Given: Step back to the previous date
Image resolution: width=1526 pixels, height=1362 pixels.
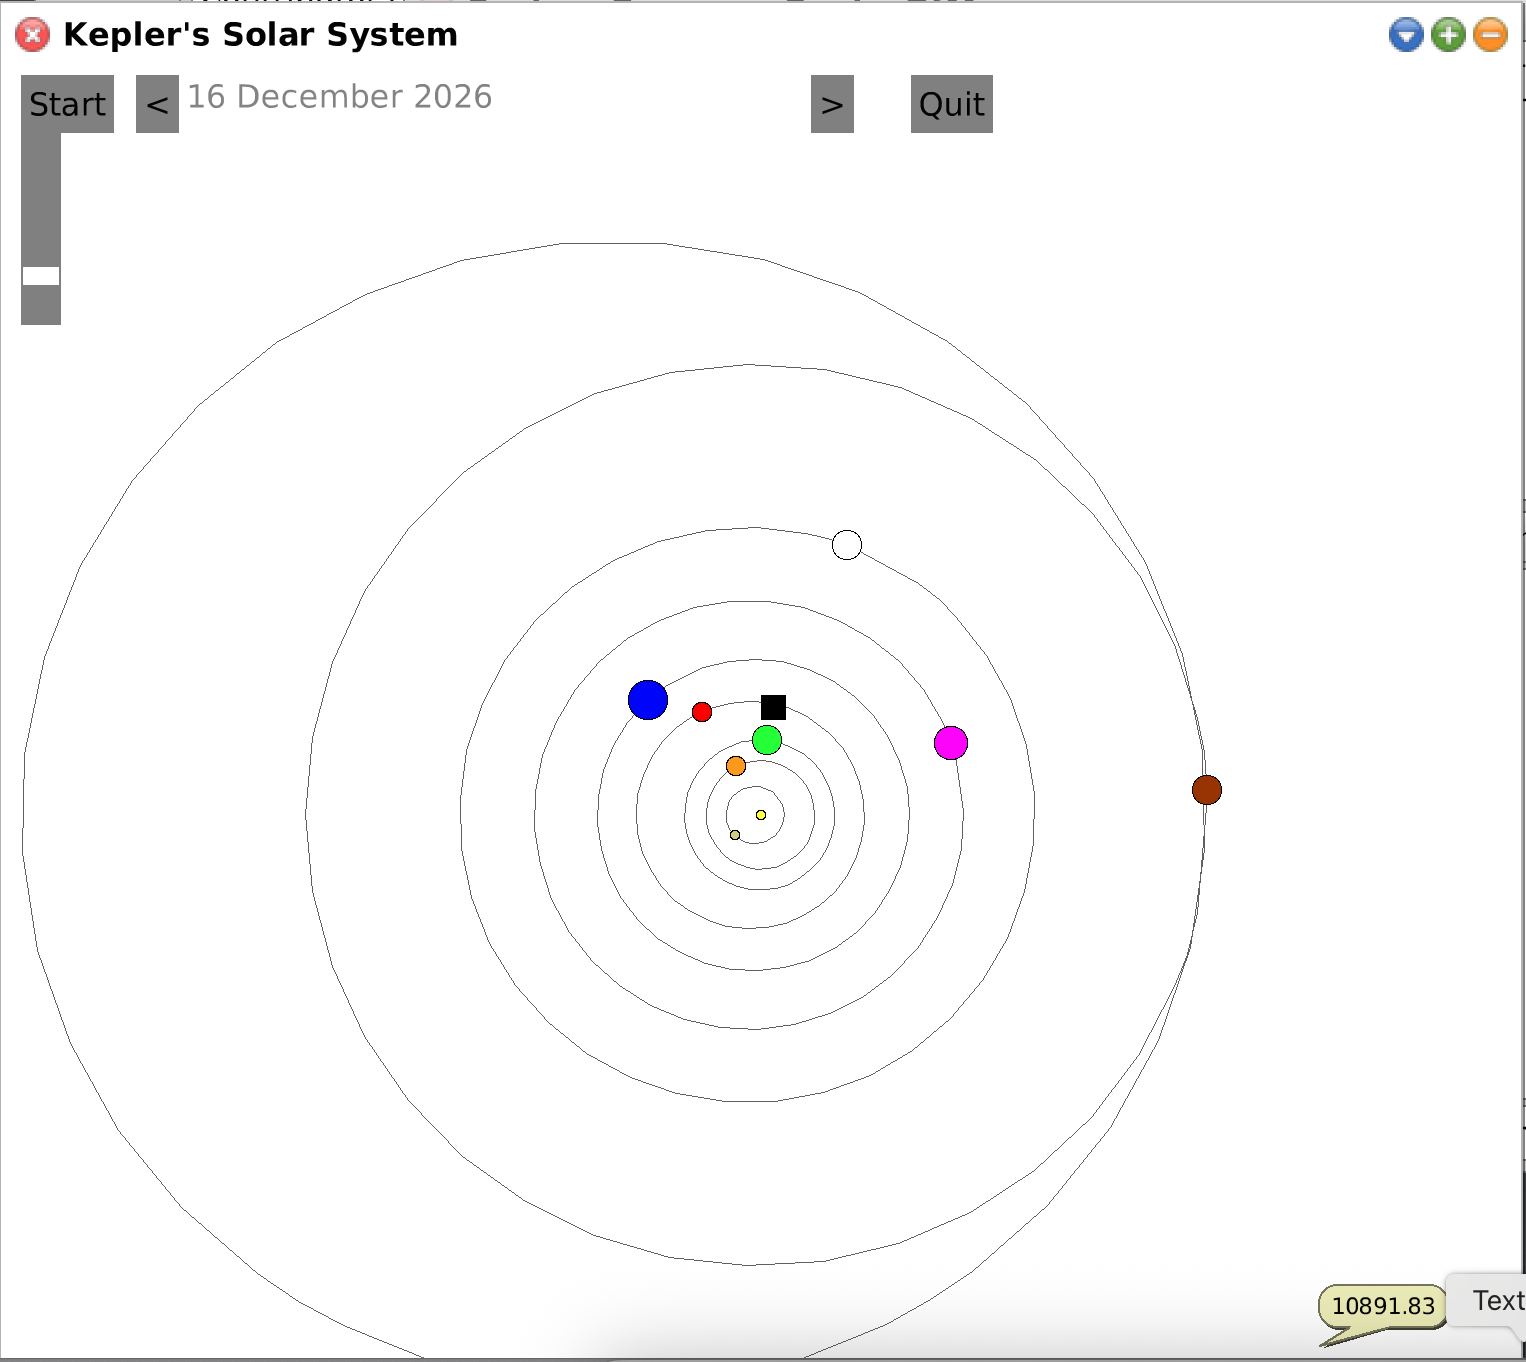Looking at the screenshot, I should (x=157, y=104).
